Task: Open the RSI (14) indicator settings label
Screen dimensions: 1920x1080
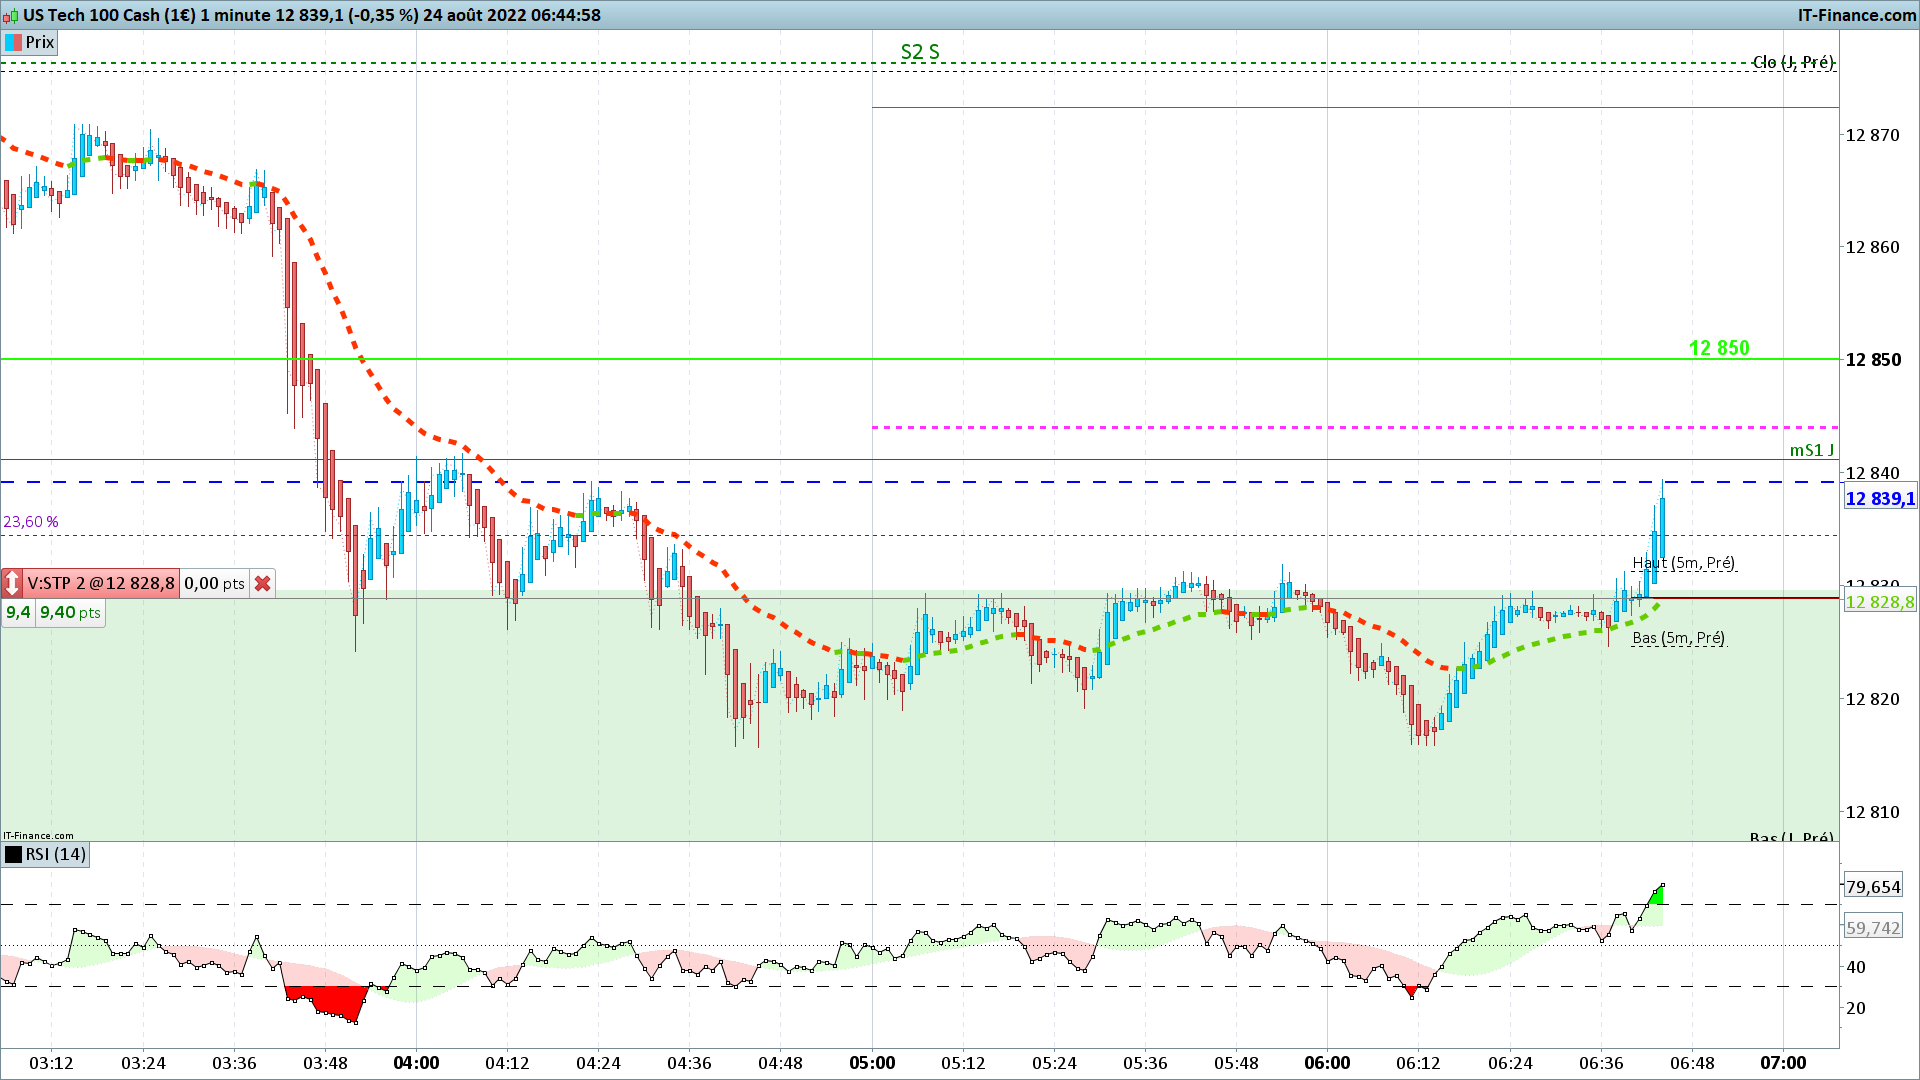Action: click(x=56, y=854)
